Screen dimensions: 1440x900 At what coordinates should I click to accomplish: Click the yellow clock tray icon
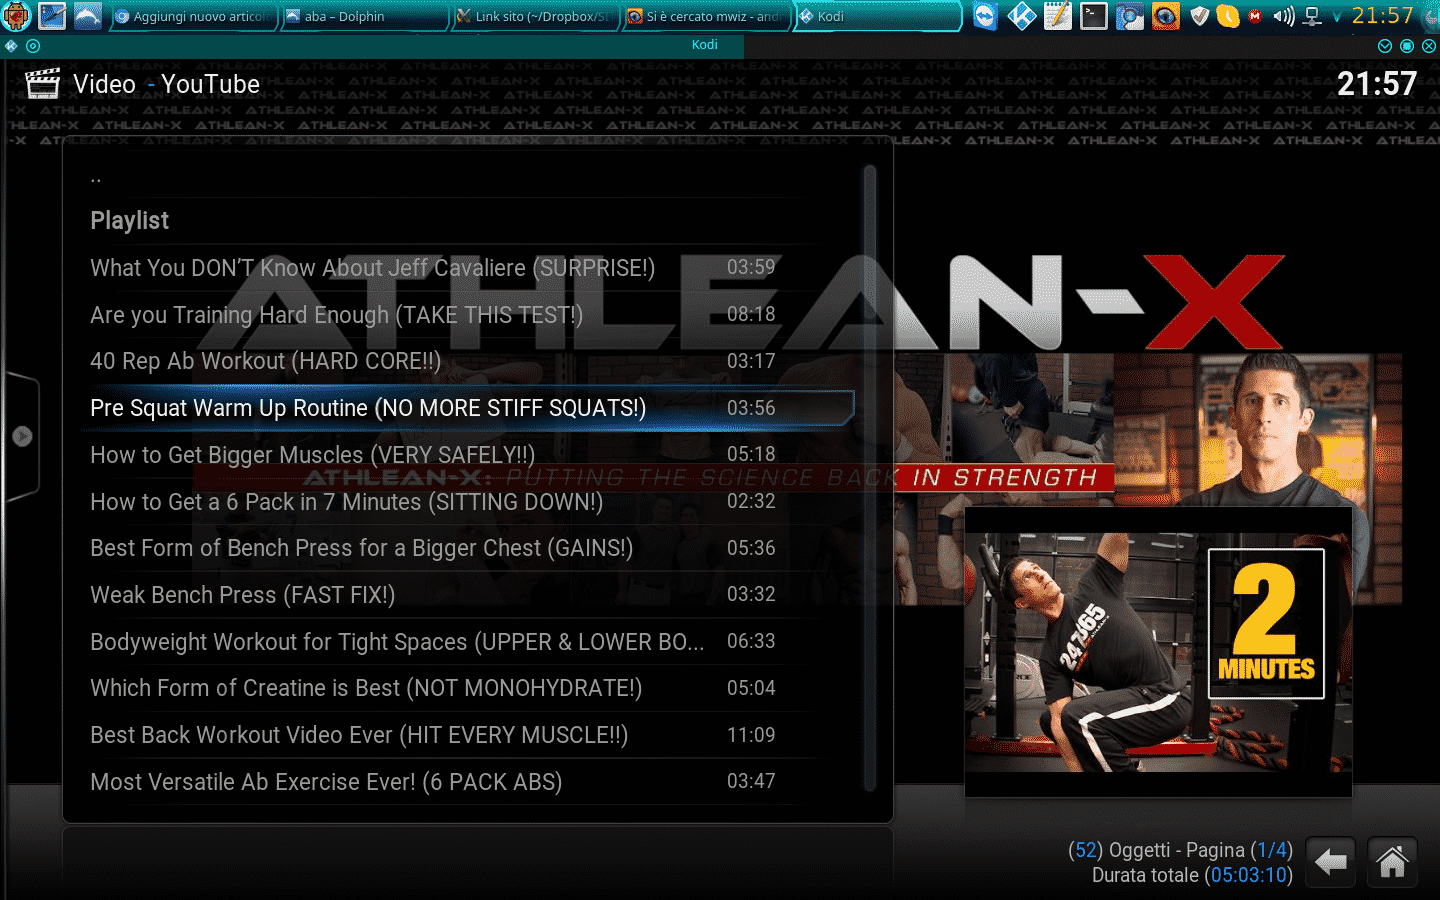click(1227, 16)
